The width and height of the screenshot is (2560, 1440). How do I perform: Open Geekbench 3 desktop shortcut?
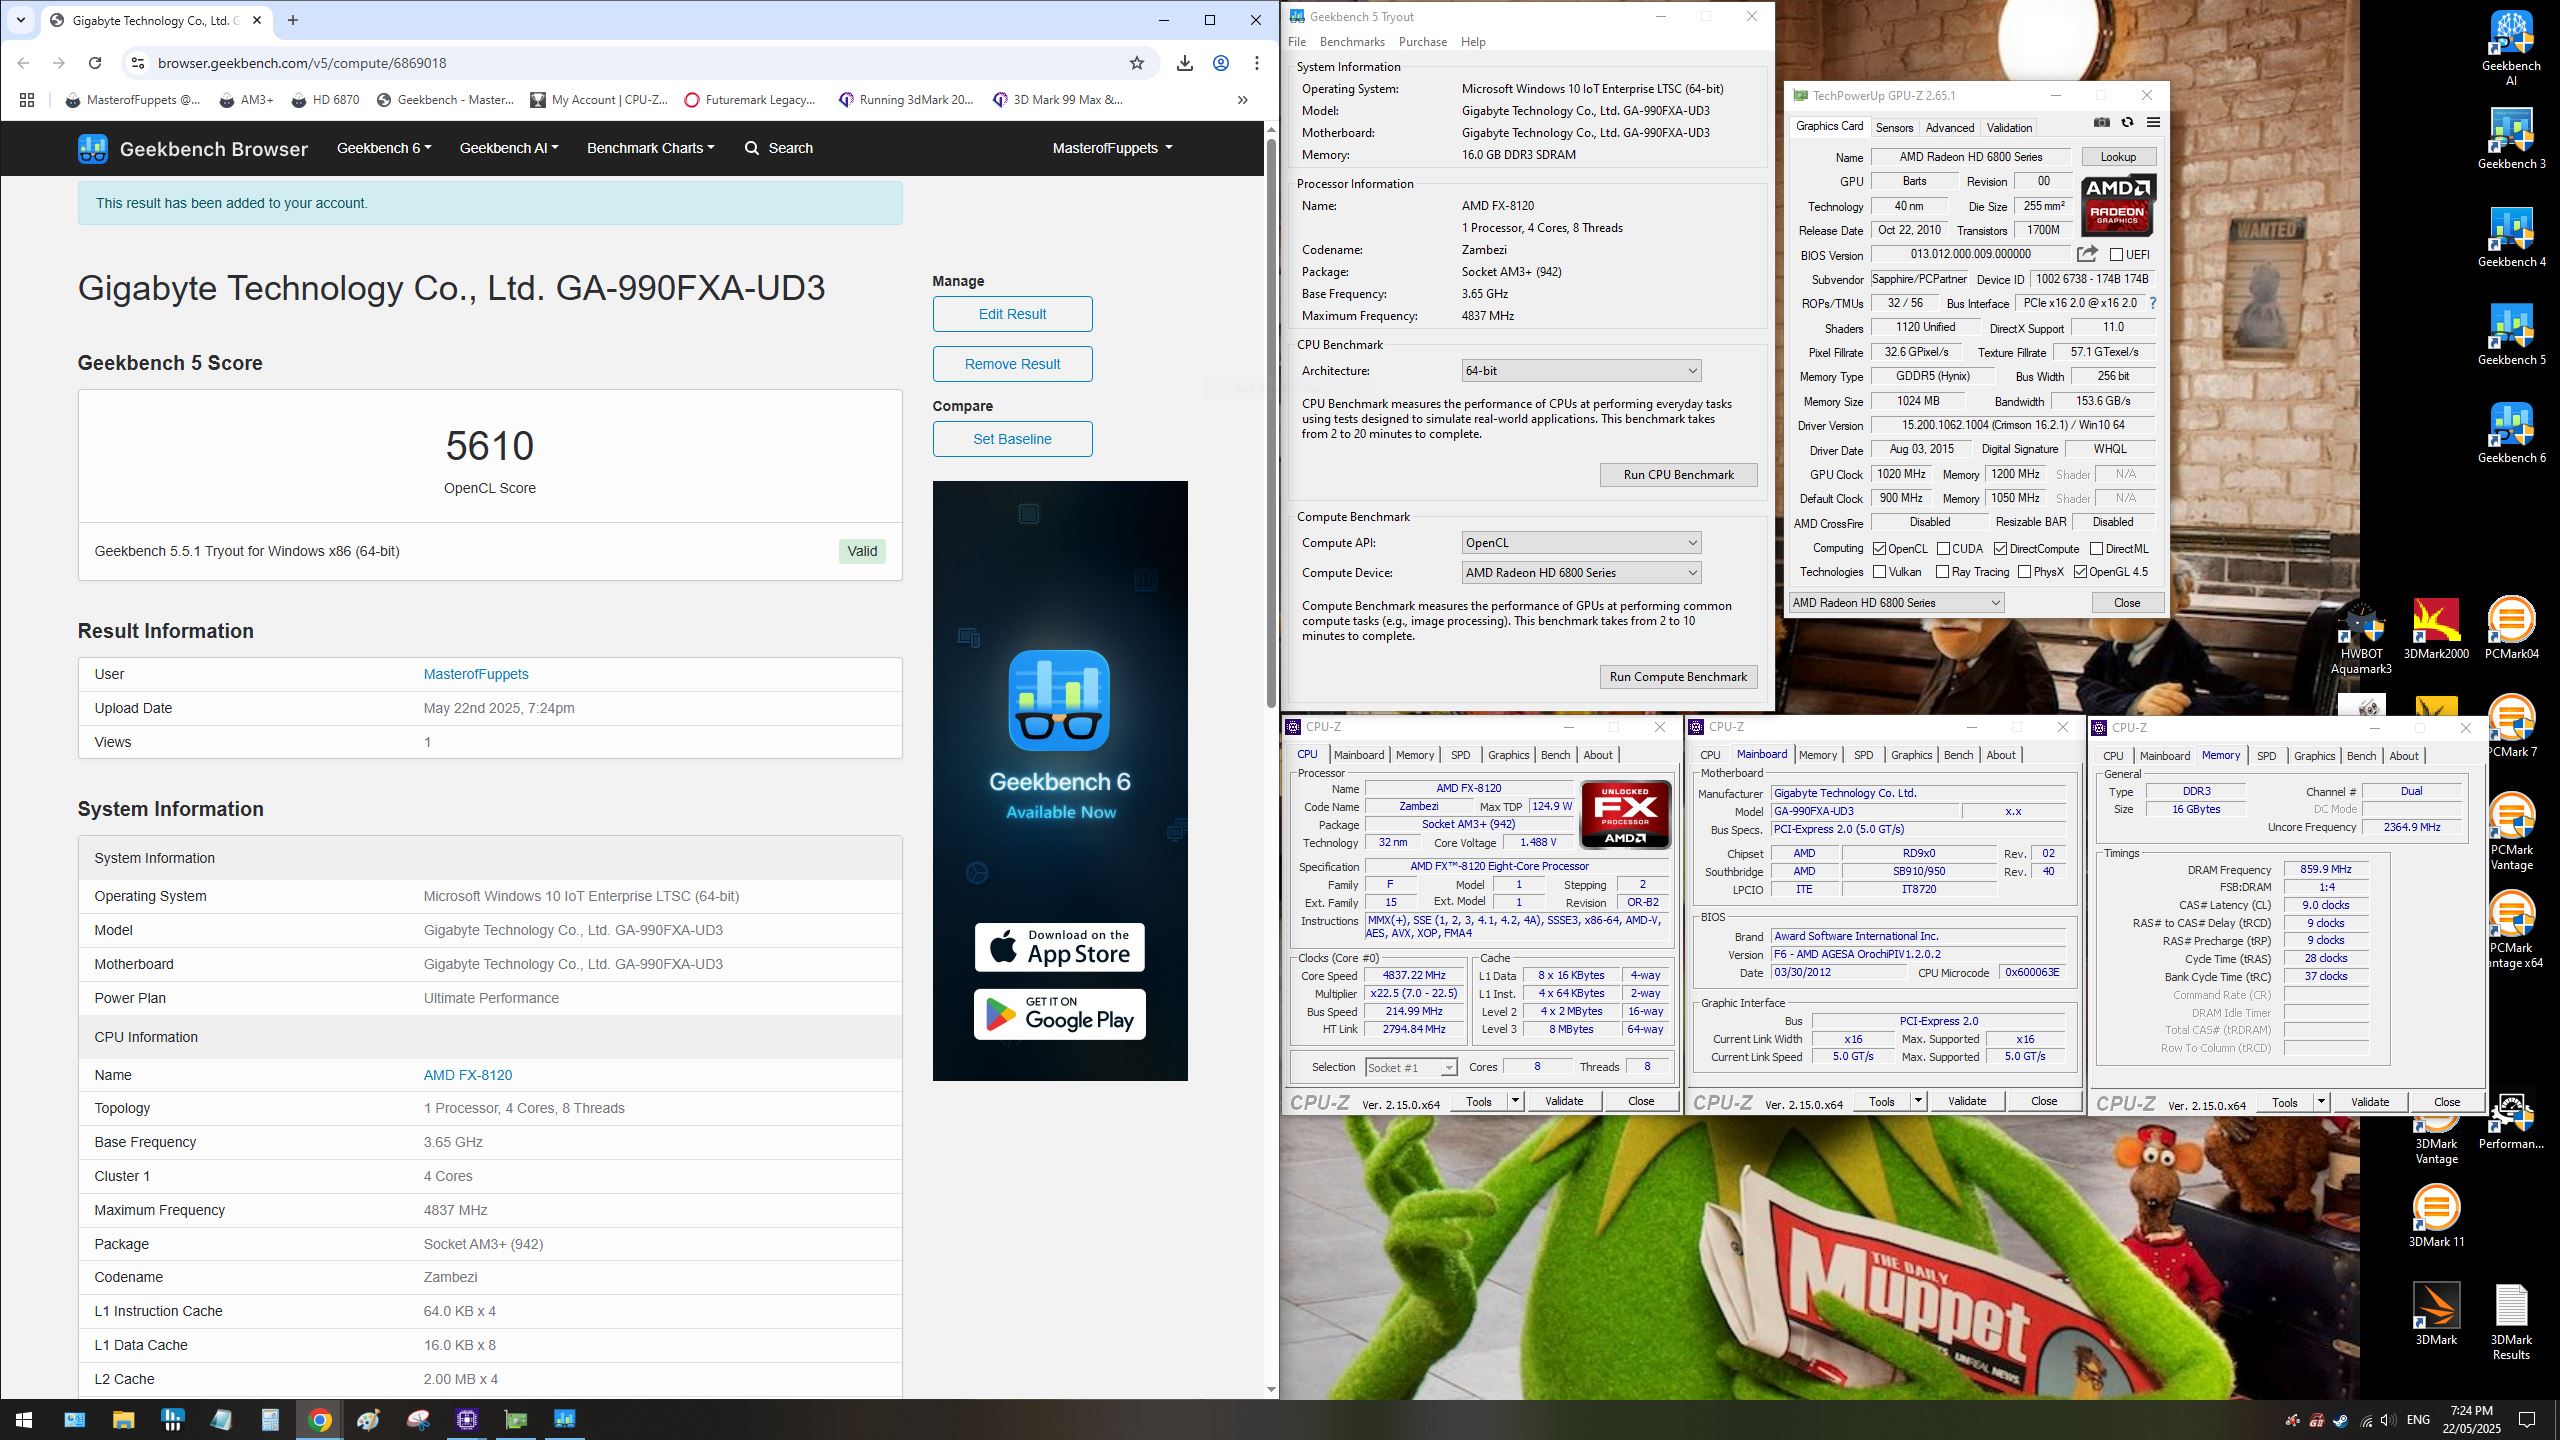tap(2511, 139)
